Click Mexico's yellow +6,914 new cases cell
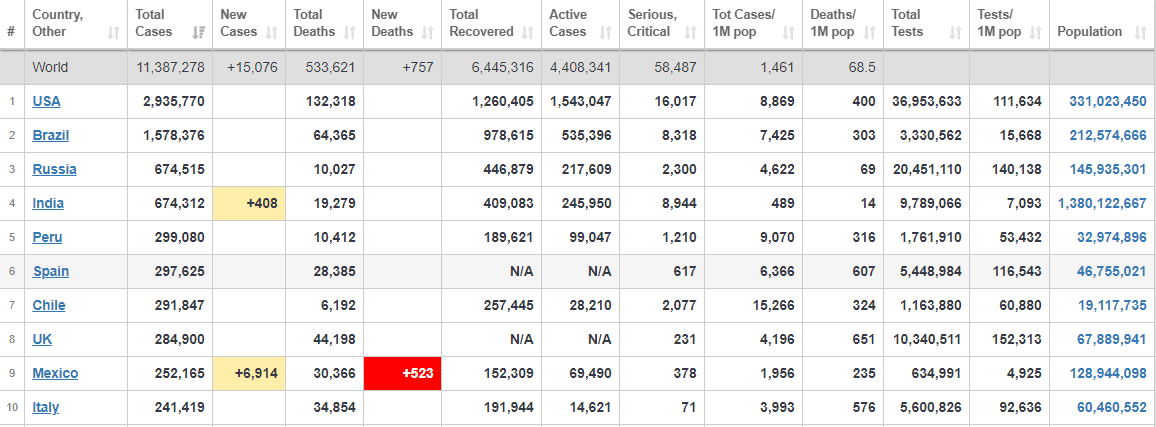This screenshot has width=1156, height=427. [249, 373]
